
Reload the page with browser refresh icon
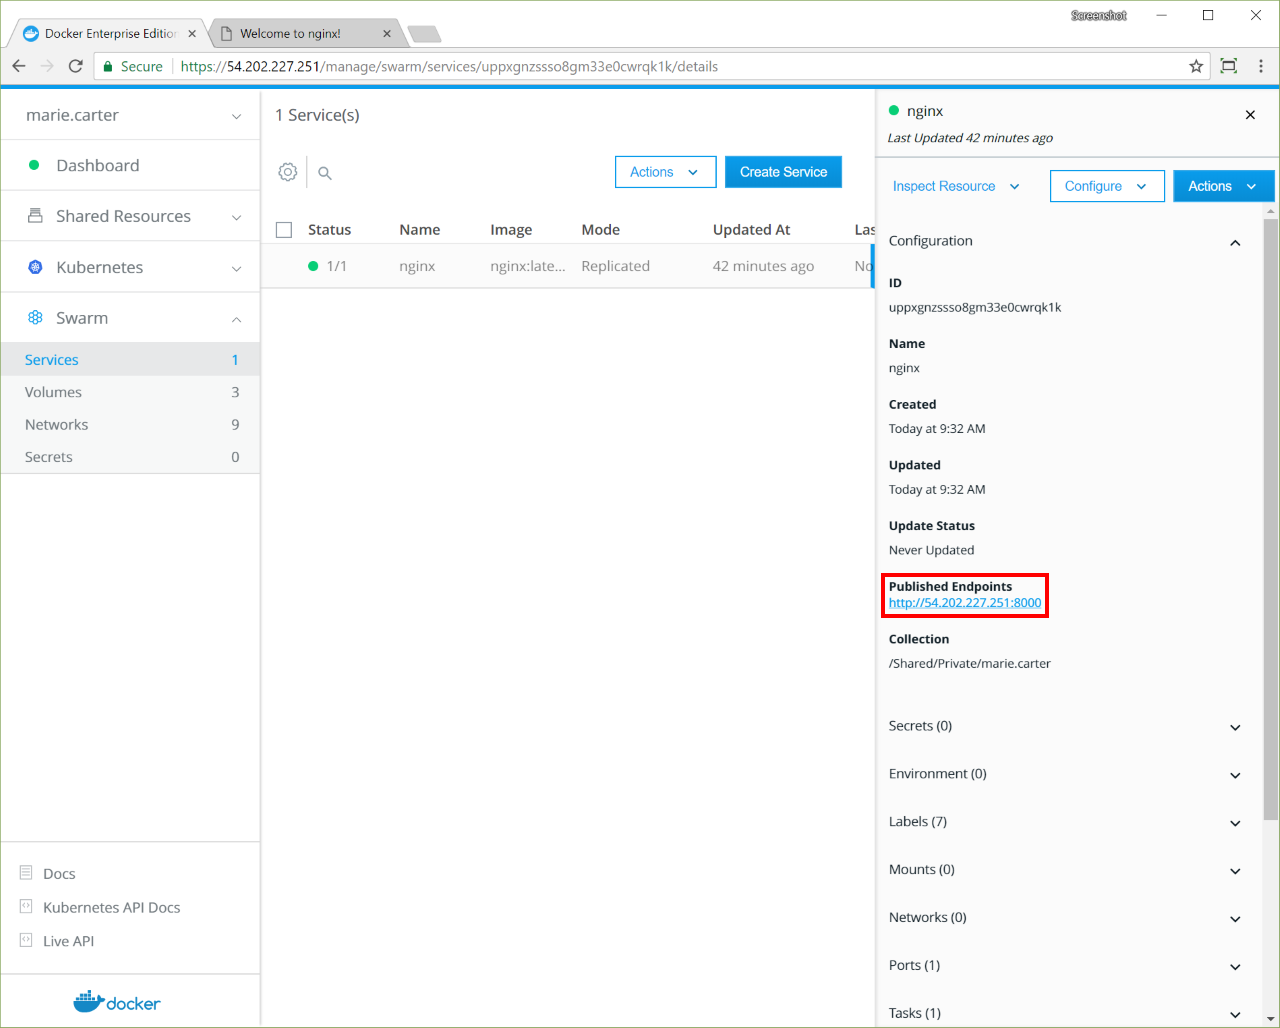pyautogui.click(x=75, y=66)
